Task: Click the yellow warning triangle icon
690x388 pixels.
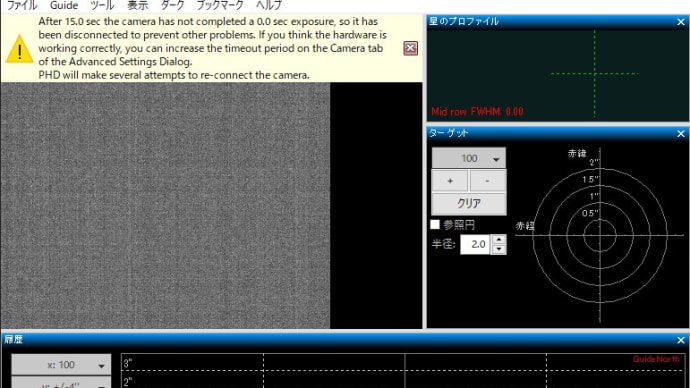Action: (x=19, y=49)
